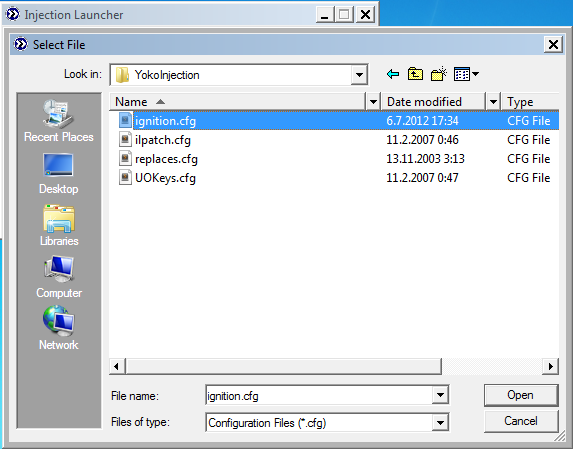The image size is (573, 449).
Task: Click the Open button
Action: (x=521, y=395)
